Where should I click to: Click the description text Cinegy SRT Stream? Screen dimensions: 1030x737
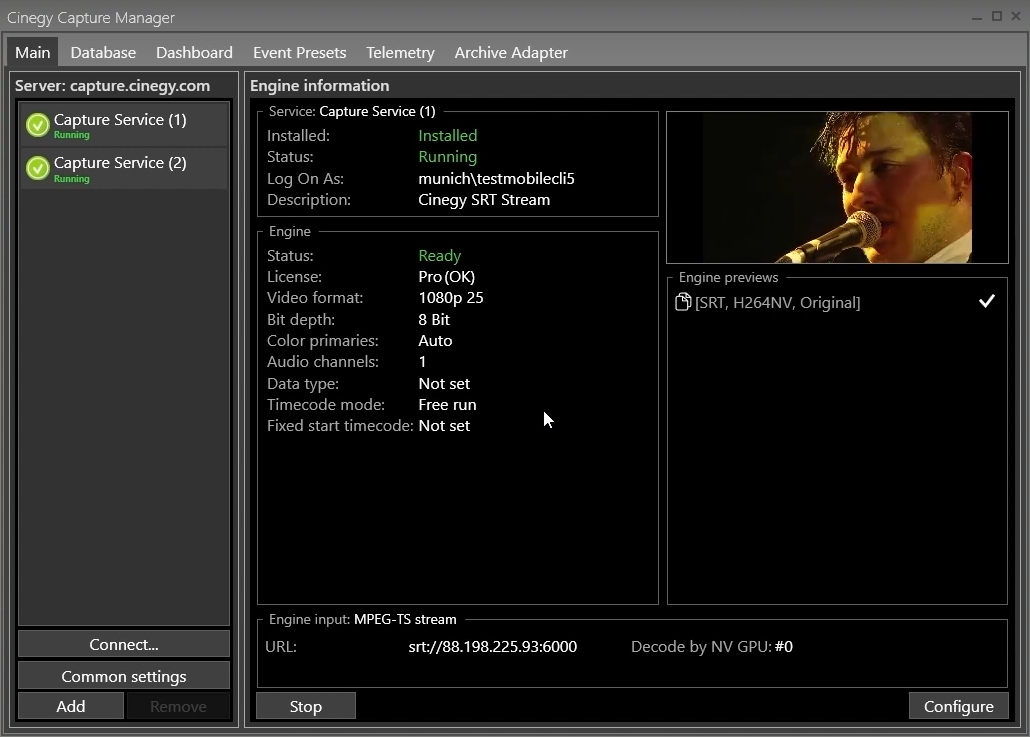(x=484, y=200)
